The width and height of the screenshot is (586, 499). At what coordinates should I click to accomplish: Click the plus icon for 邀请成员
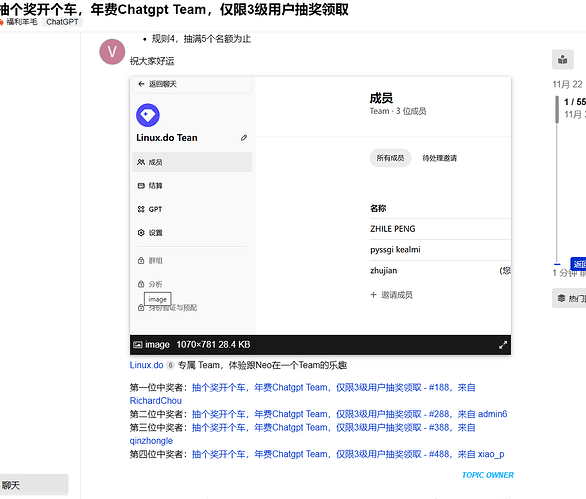373,295
